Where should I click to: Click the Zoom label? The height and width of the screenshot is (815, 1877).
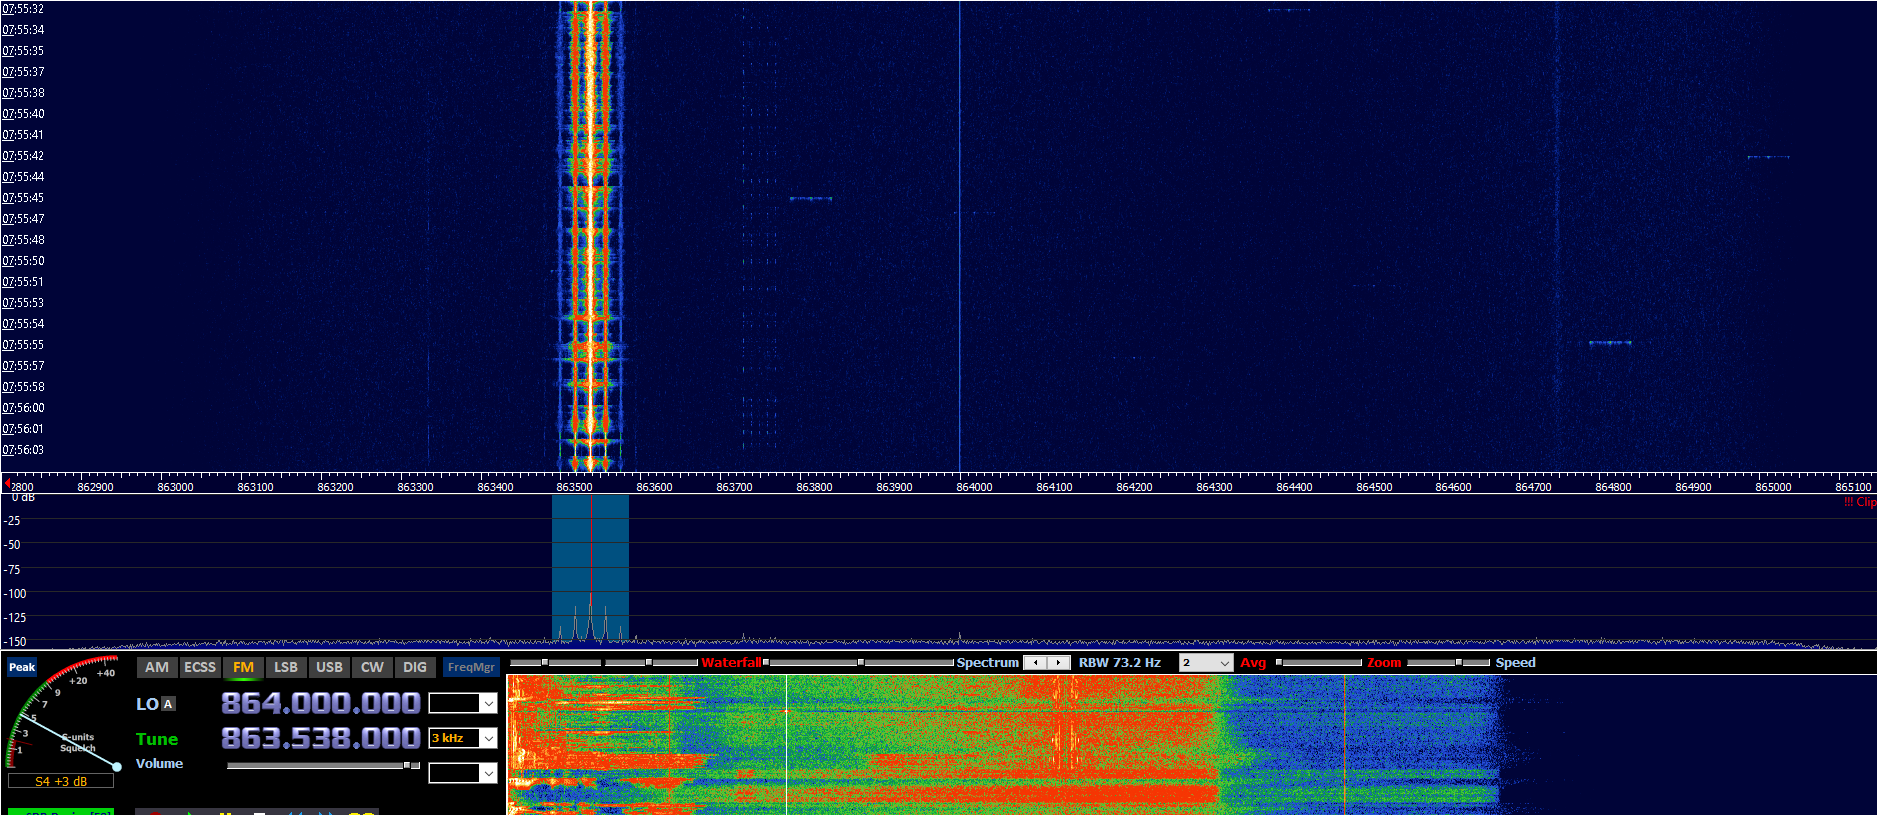(1384, 663)
